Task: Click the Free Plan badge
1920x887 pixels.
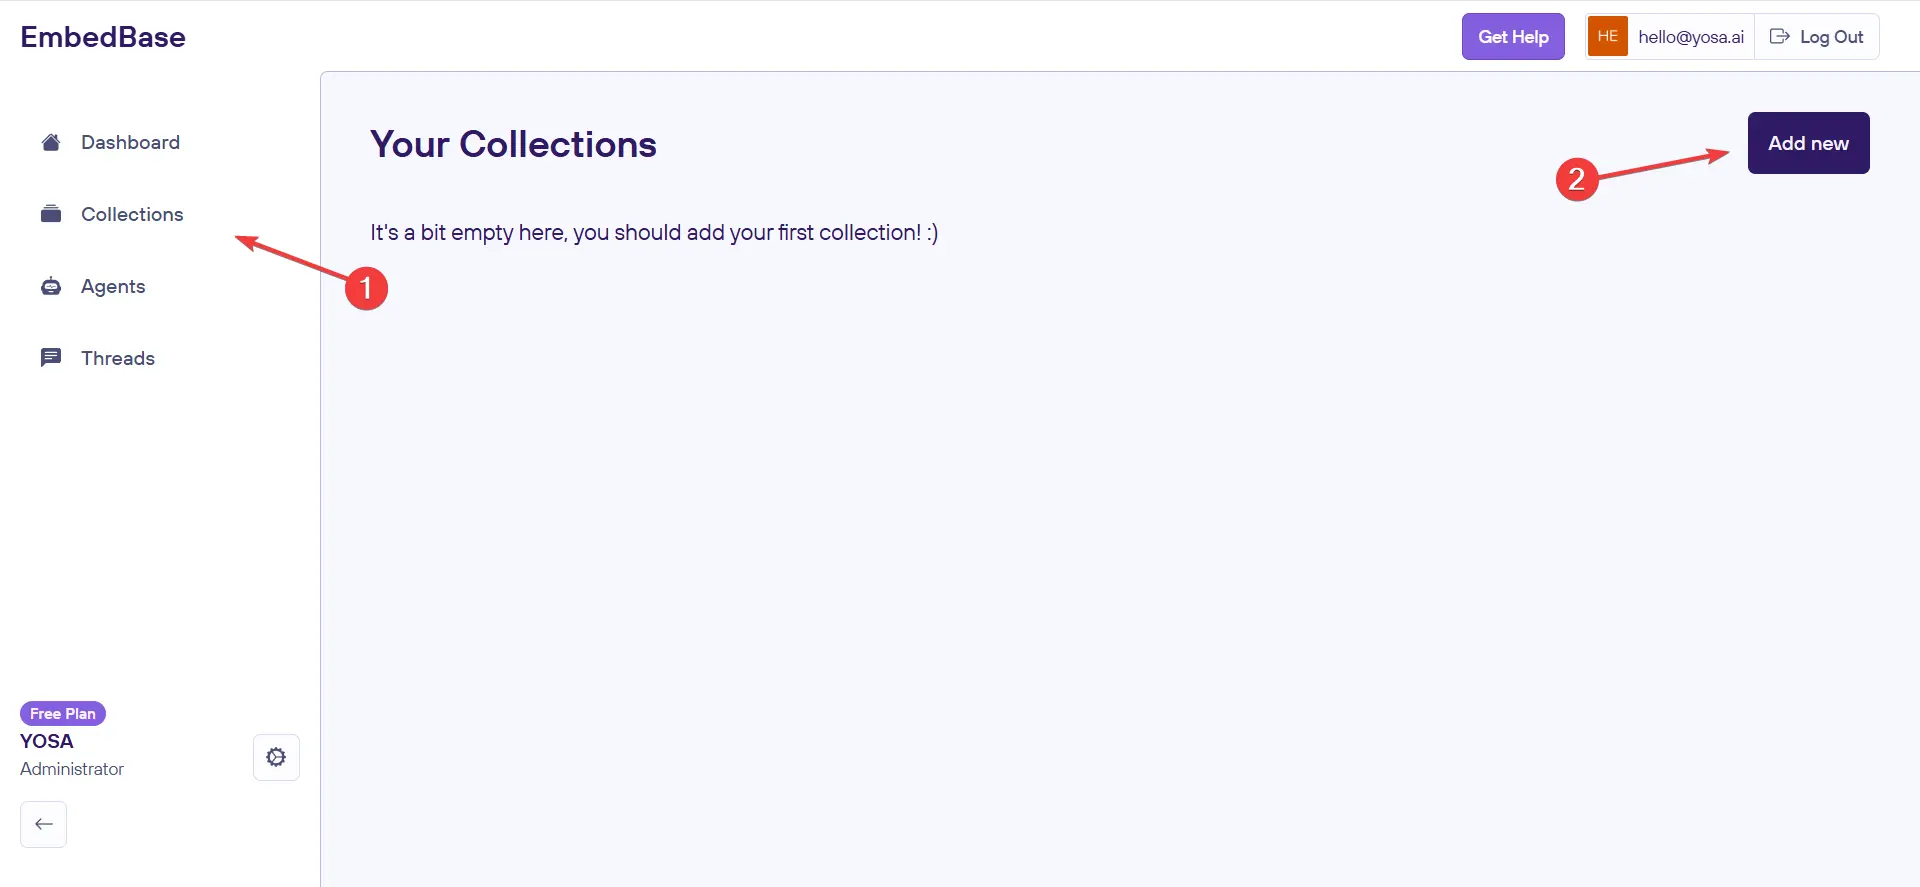Action: (63, 713)
